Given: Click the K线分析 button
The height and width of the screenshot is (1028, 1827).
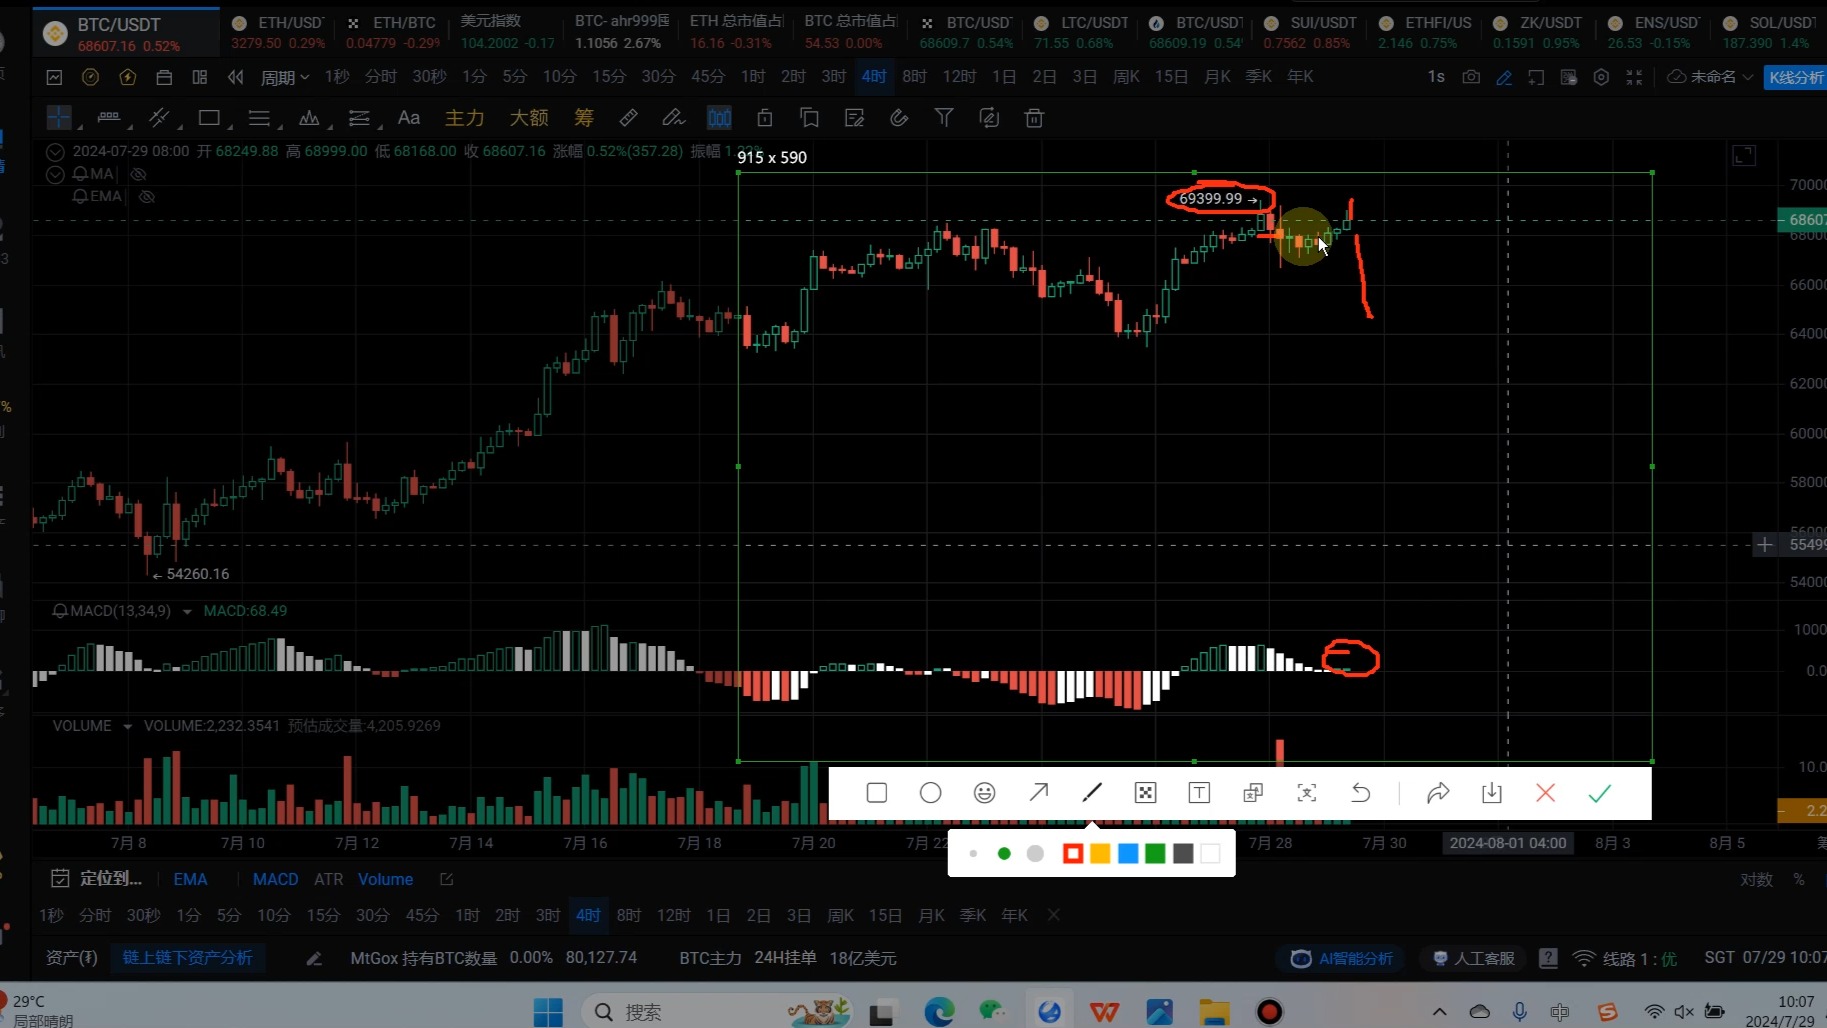Looking at the screenshot, I should (1795, 77).
